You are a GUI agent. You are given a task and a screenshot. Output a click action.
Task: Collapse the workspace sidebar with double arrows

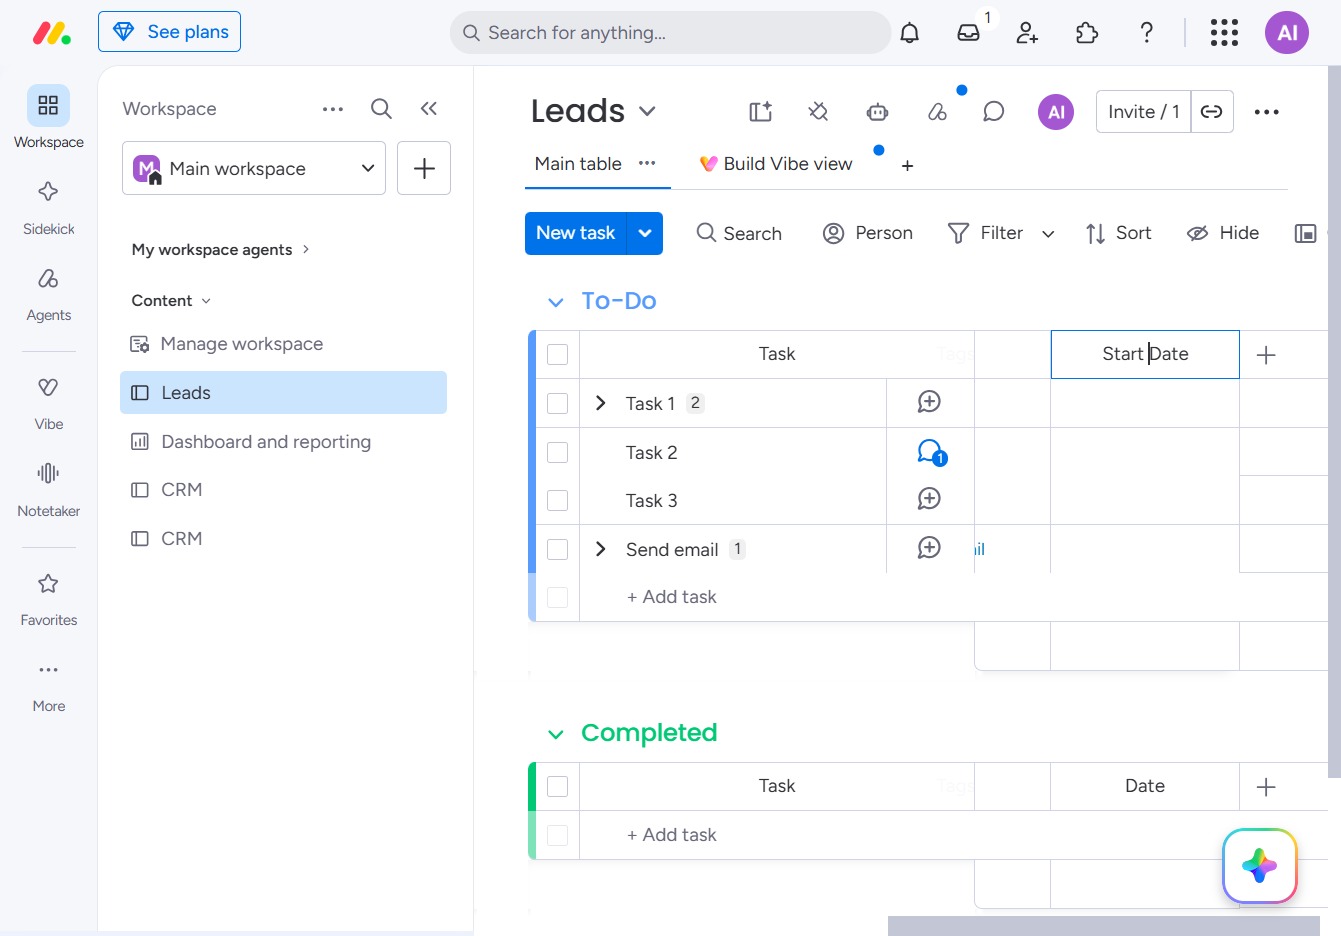coord(429,109)
